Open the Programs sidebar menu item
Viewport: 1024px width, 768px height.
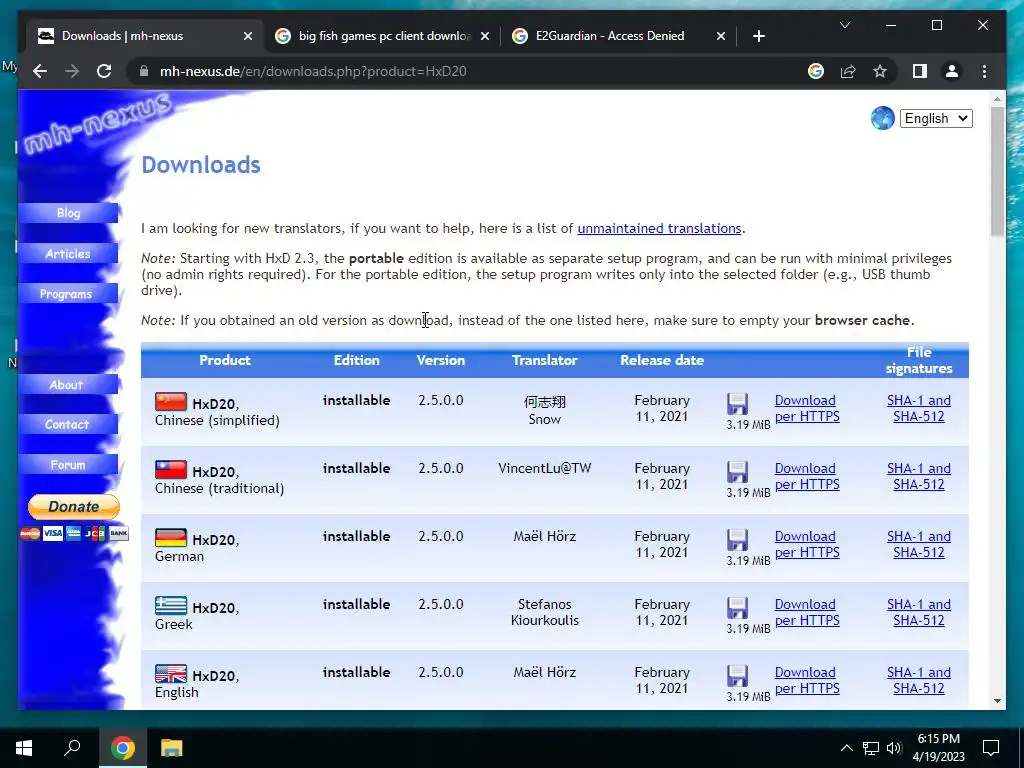click(68, 294)
